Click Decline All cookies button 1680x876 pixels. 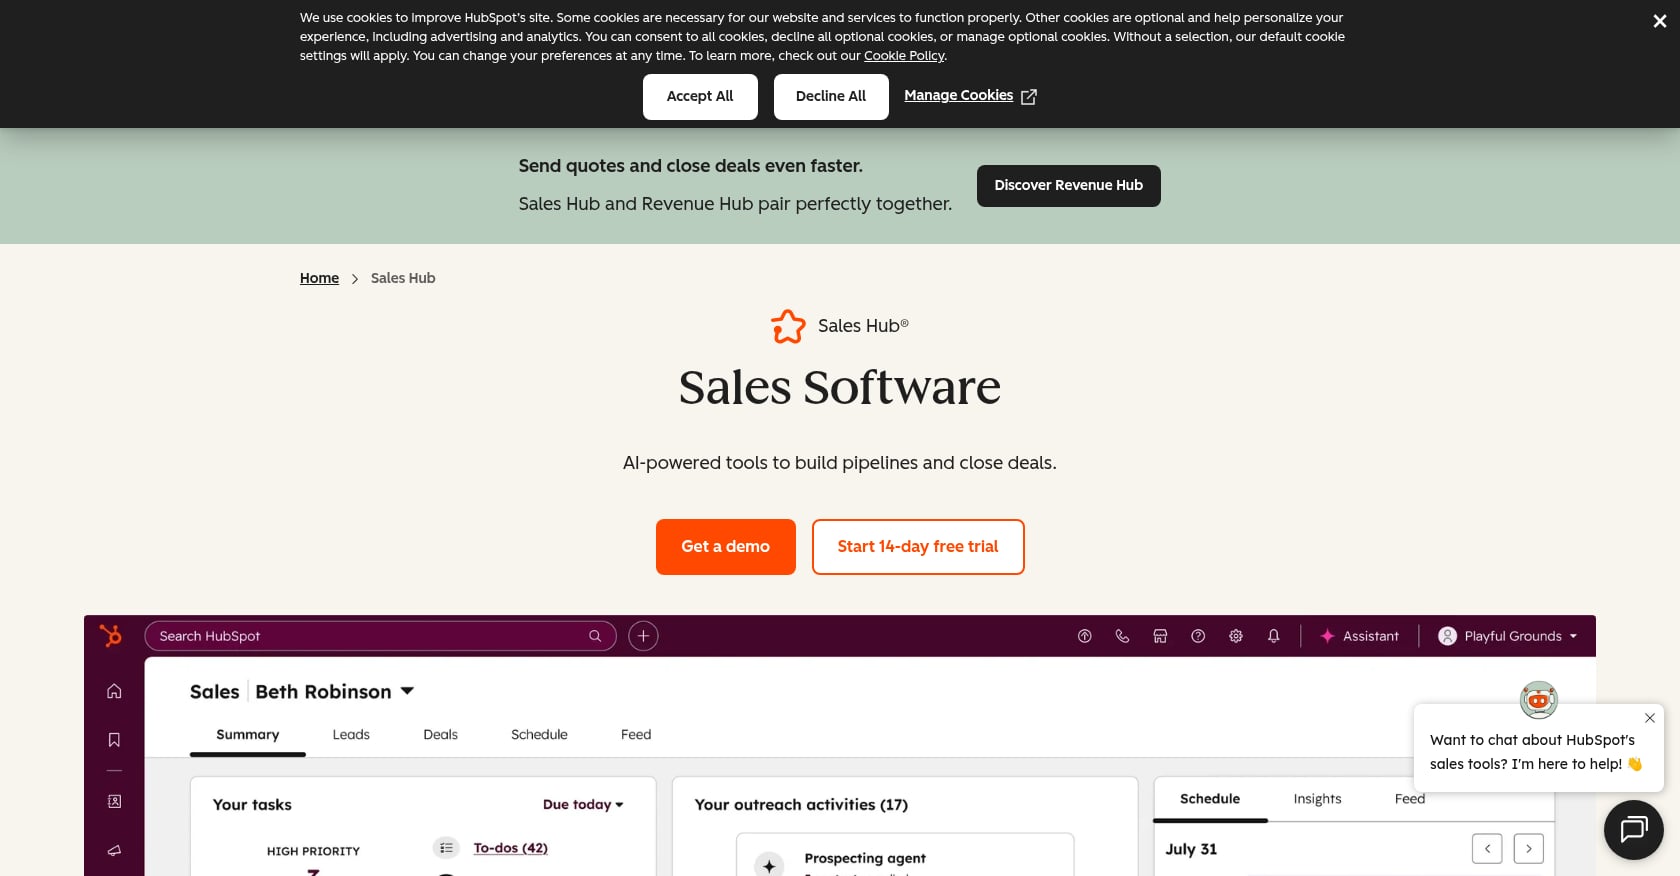831,97
